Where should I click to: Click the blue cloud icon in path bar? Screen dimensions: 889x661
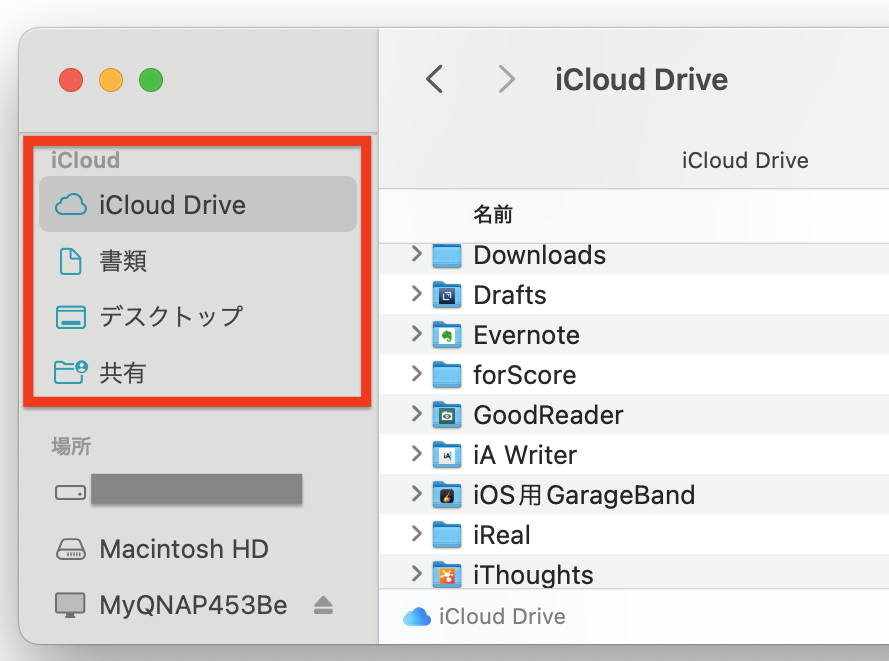click(x=417, y=617)
